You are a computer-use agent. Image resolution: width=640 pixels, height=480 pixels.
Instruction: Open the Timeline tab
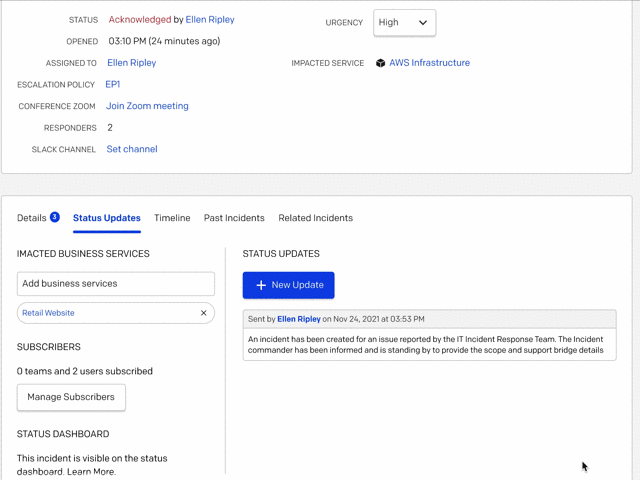pyautogui.click(x=172, y=218)
